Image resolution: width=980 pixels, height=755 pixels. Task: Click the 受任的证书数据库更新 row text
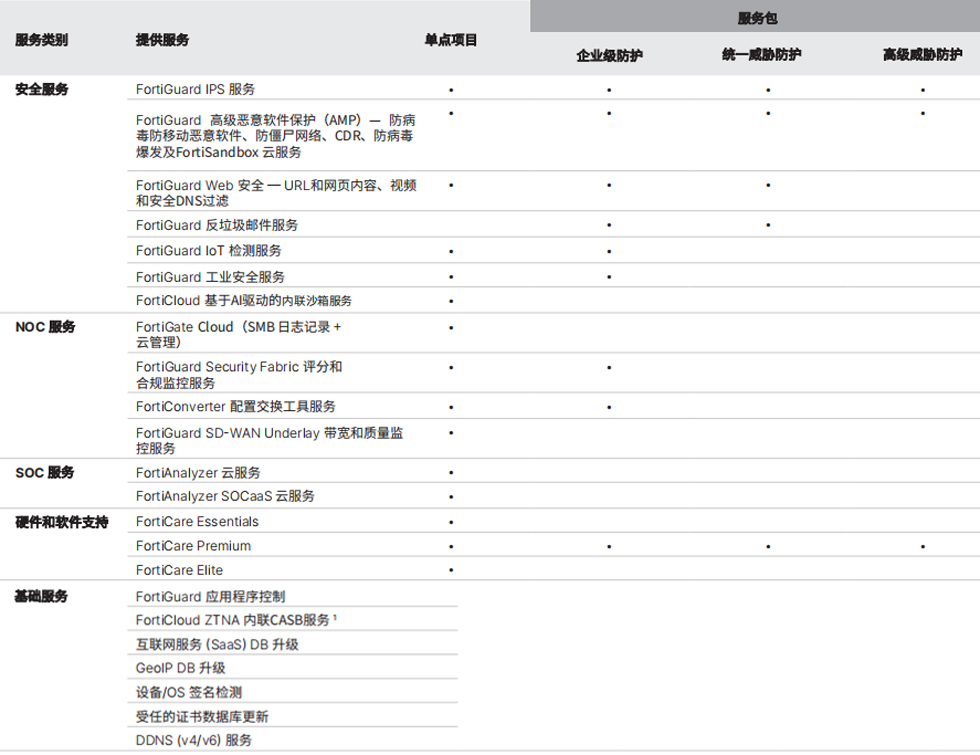point(202,717)
